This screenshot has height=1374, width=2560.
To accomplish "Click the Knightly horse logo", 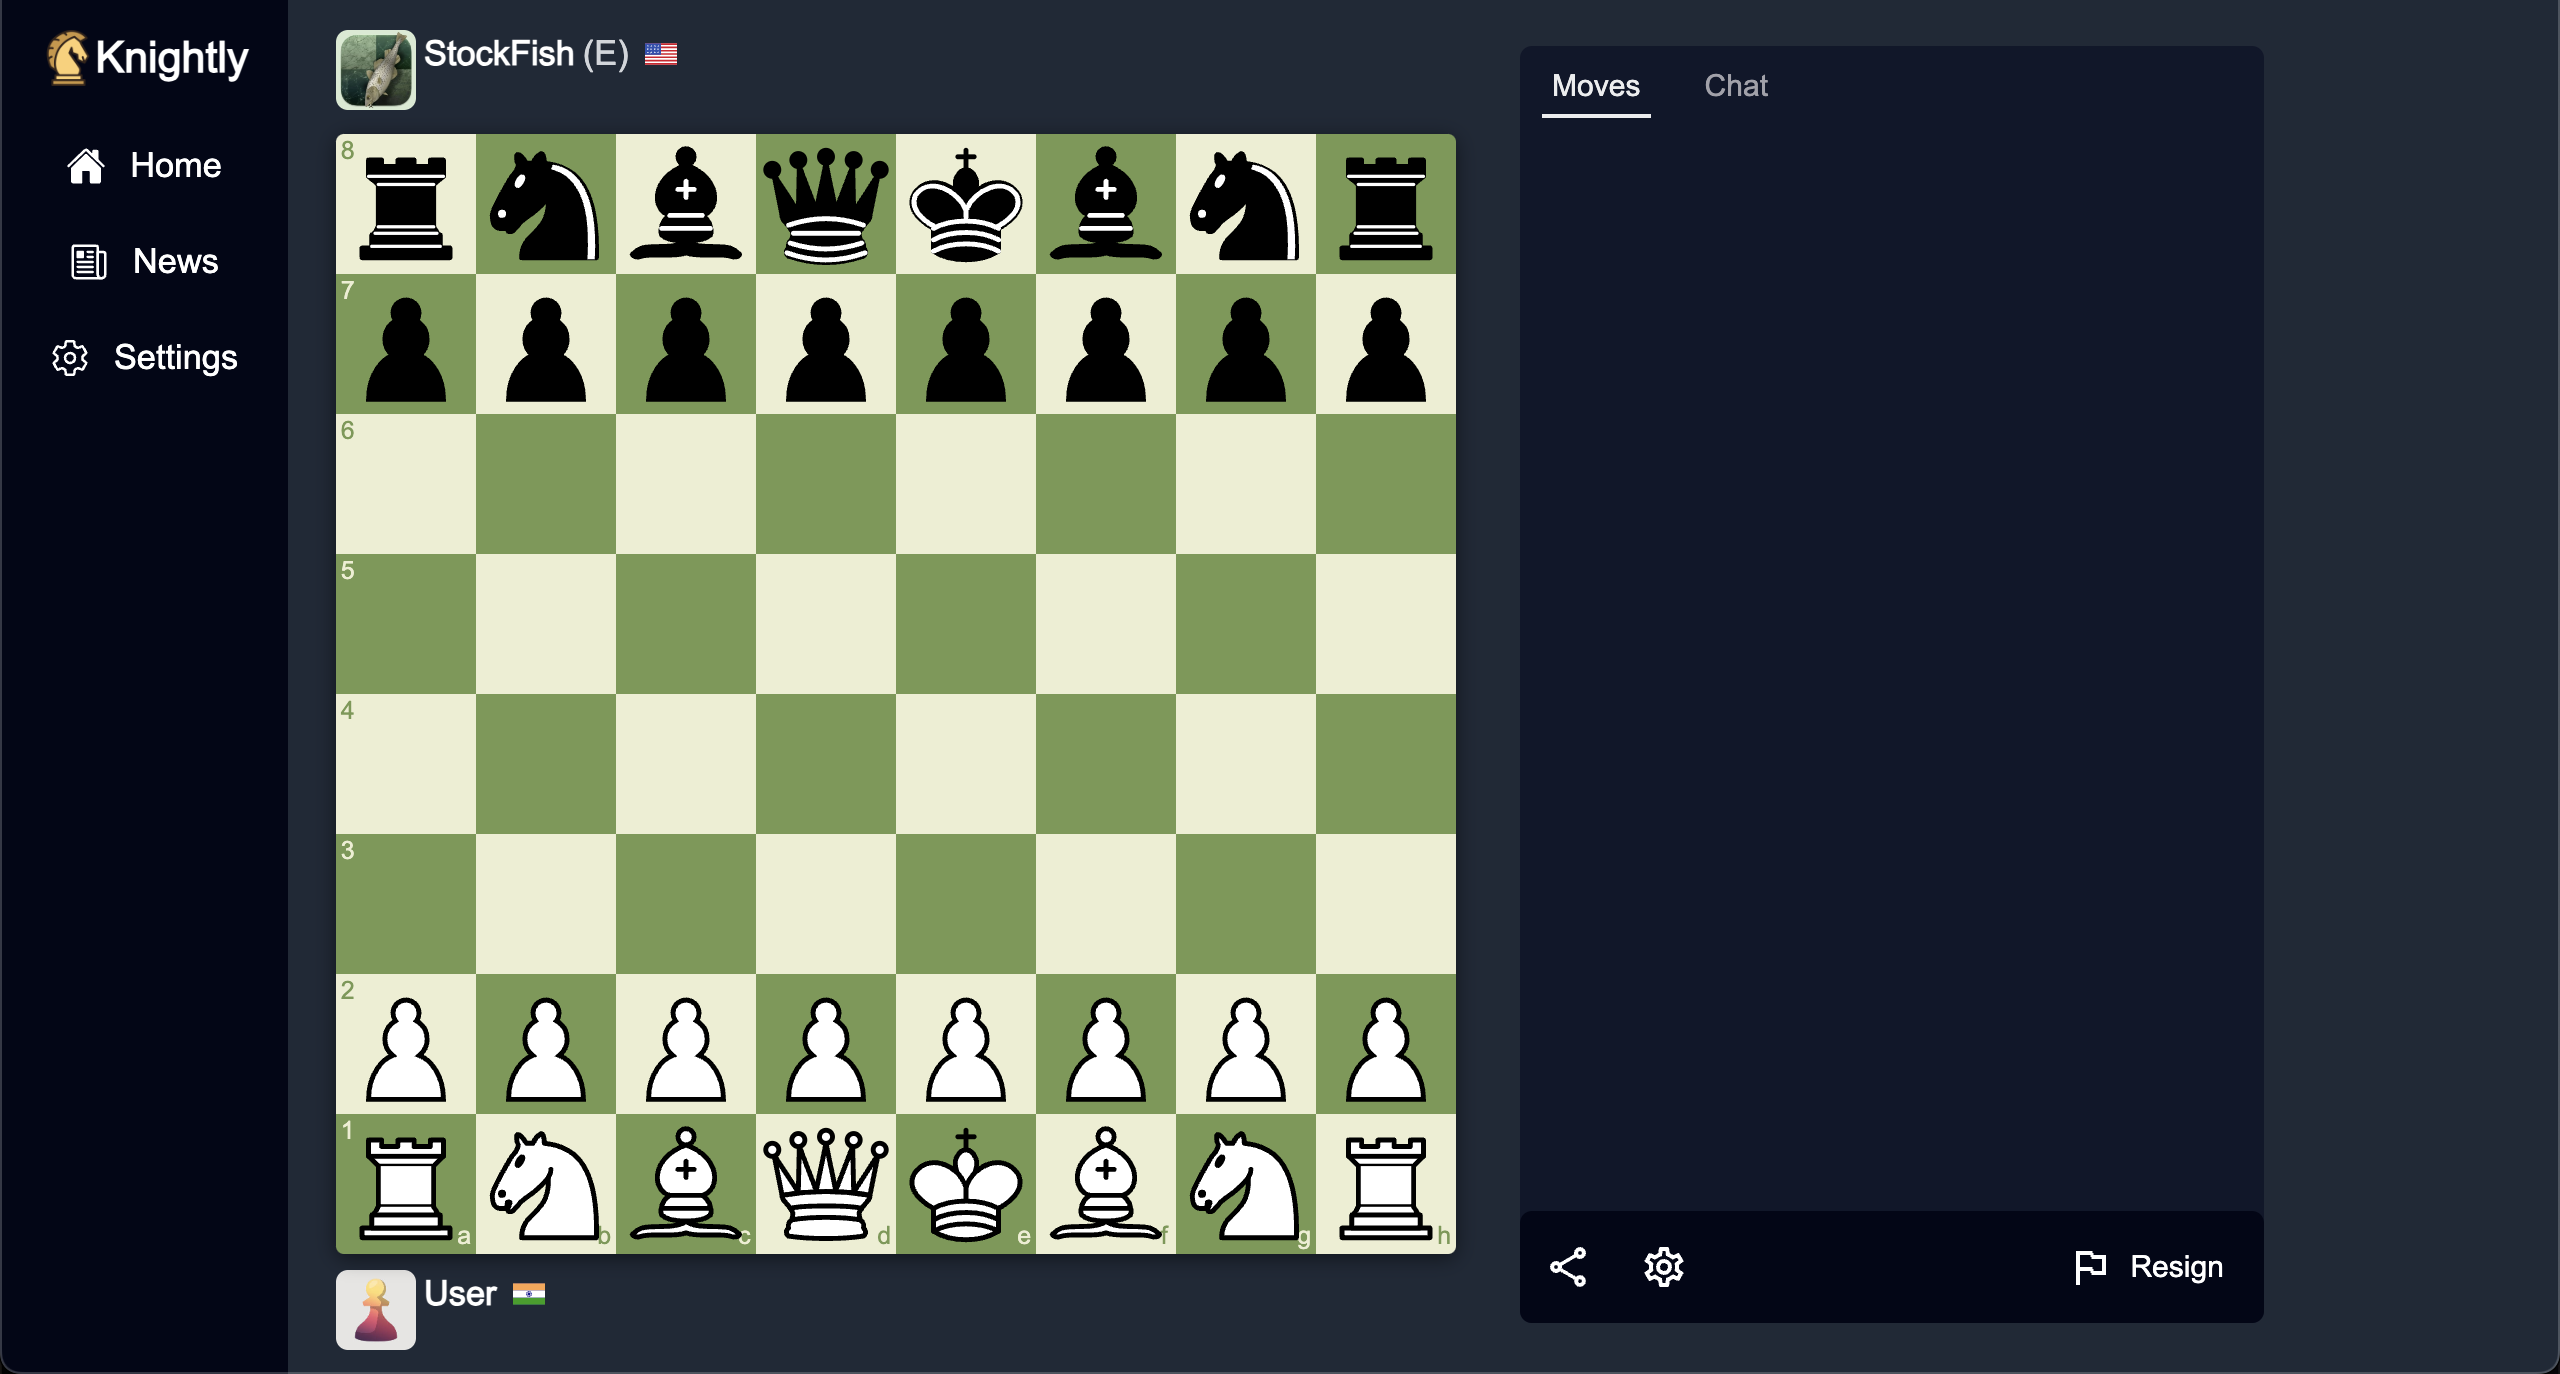I will 68,57.
